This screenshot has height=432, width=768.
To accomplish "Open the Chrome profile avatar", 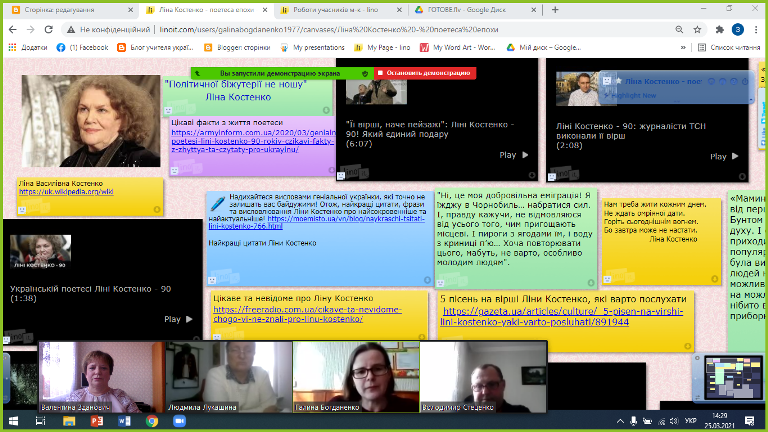I will tap(738, 29).
